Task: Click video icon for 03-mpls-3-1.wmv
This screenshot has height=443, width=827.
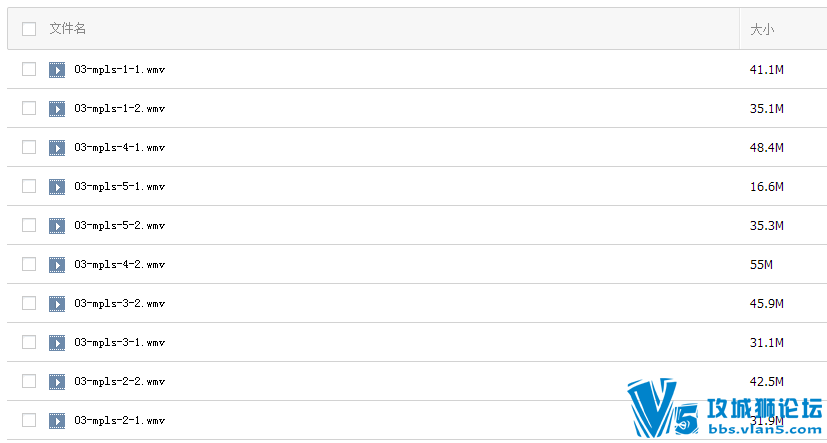Action: point(57,343)
